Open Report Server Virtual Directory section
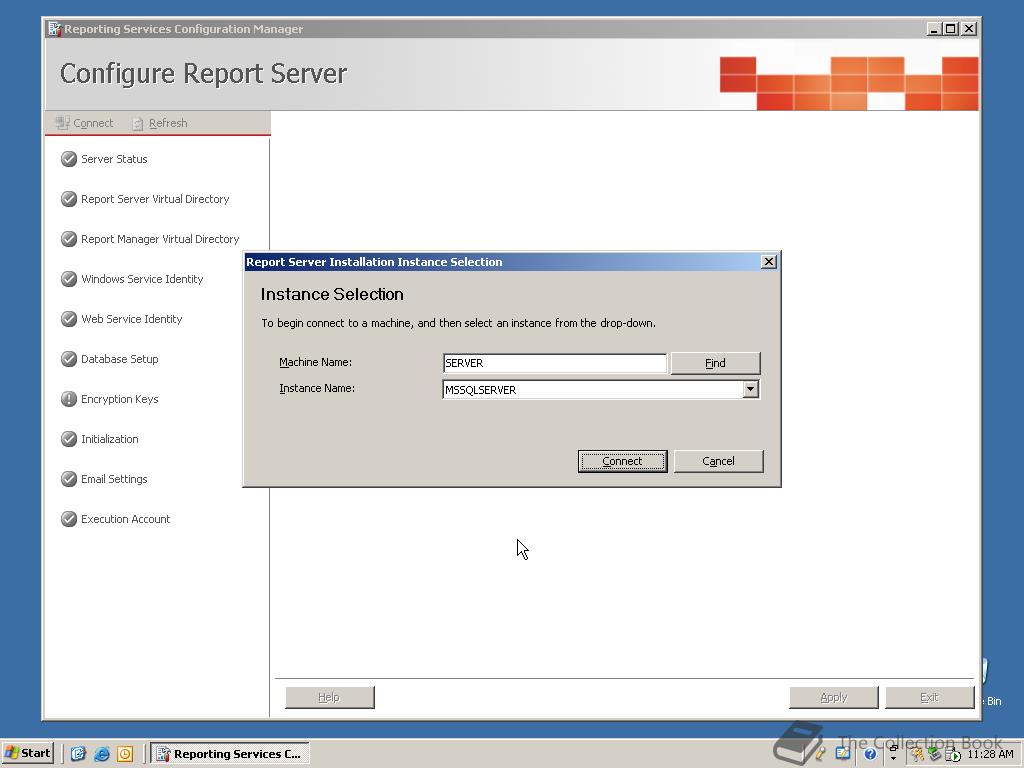Viewport: 1024px width, 768px height. point(155,199)
